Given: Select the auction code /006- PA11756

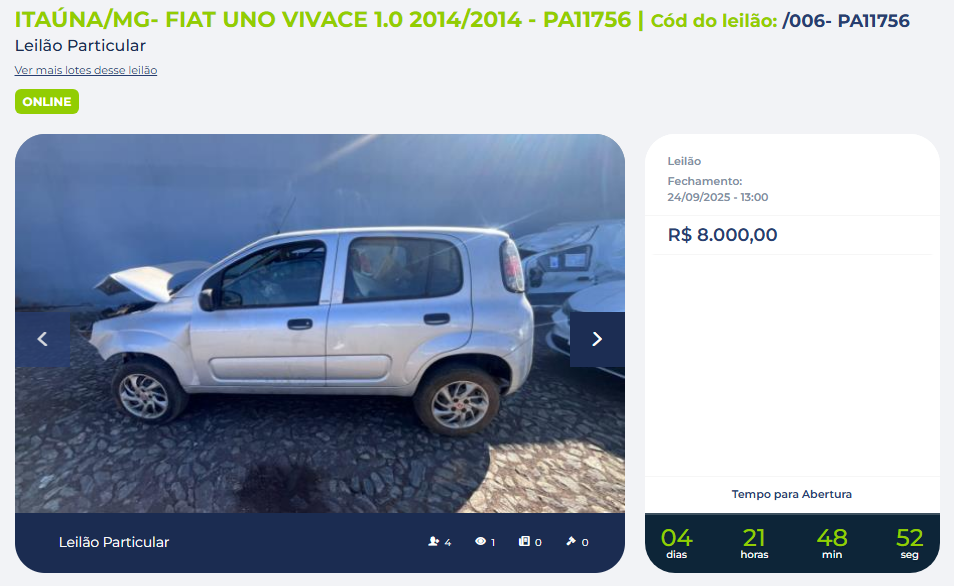Looking at the screenshot, I should tap(846, 21).
